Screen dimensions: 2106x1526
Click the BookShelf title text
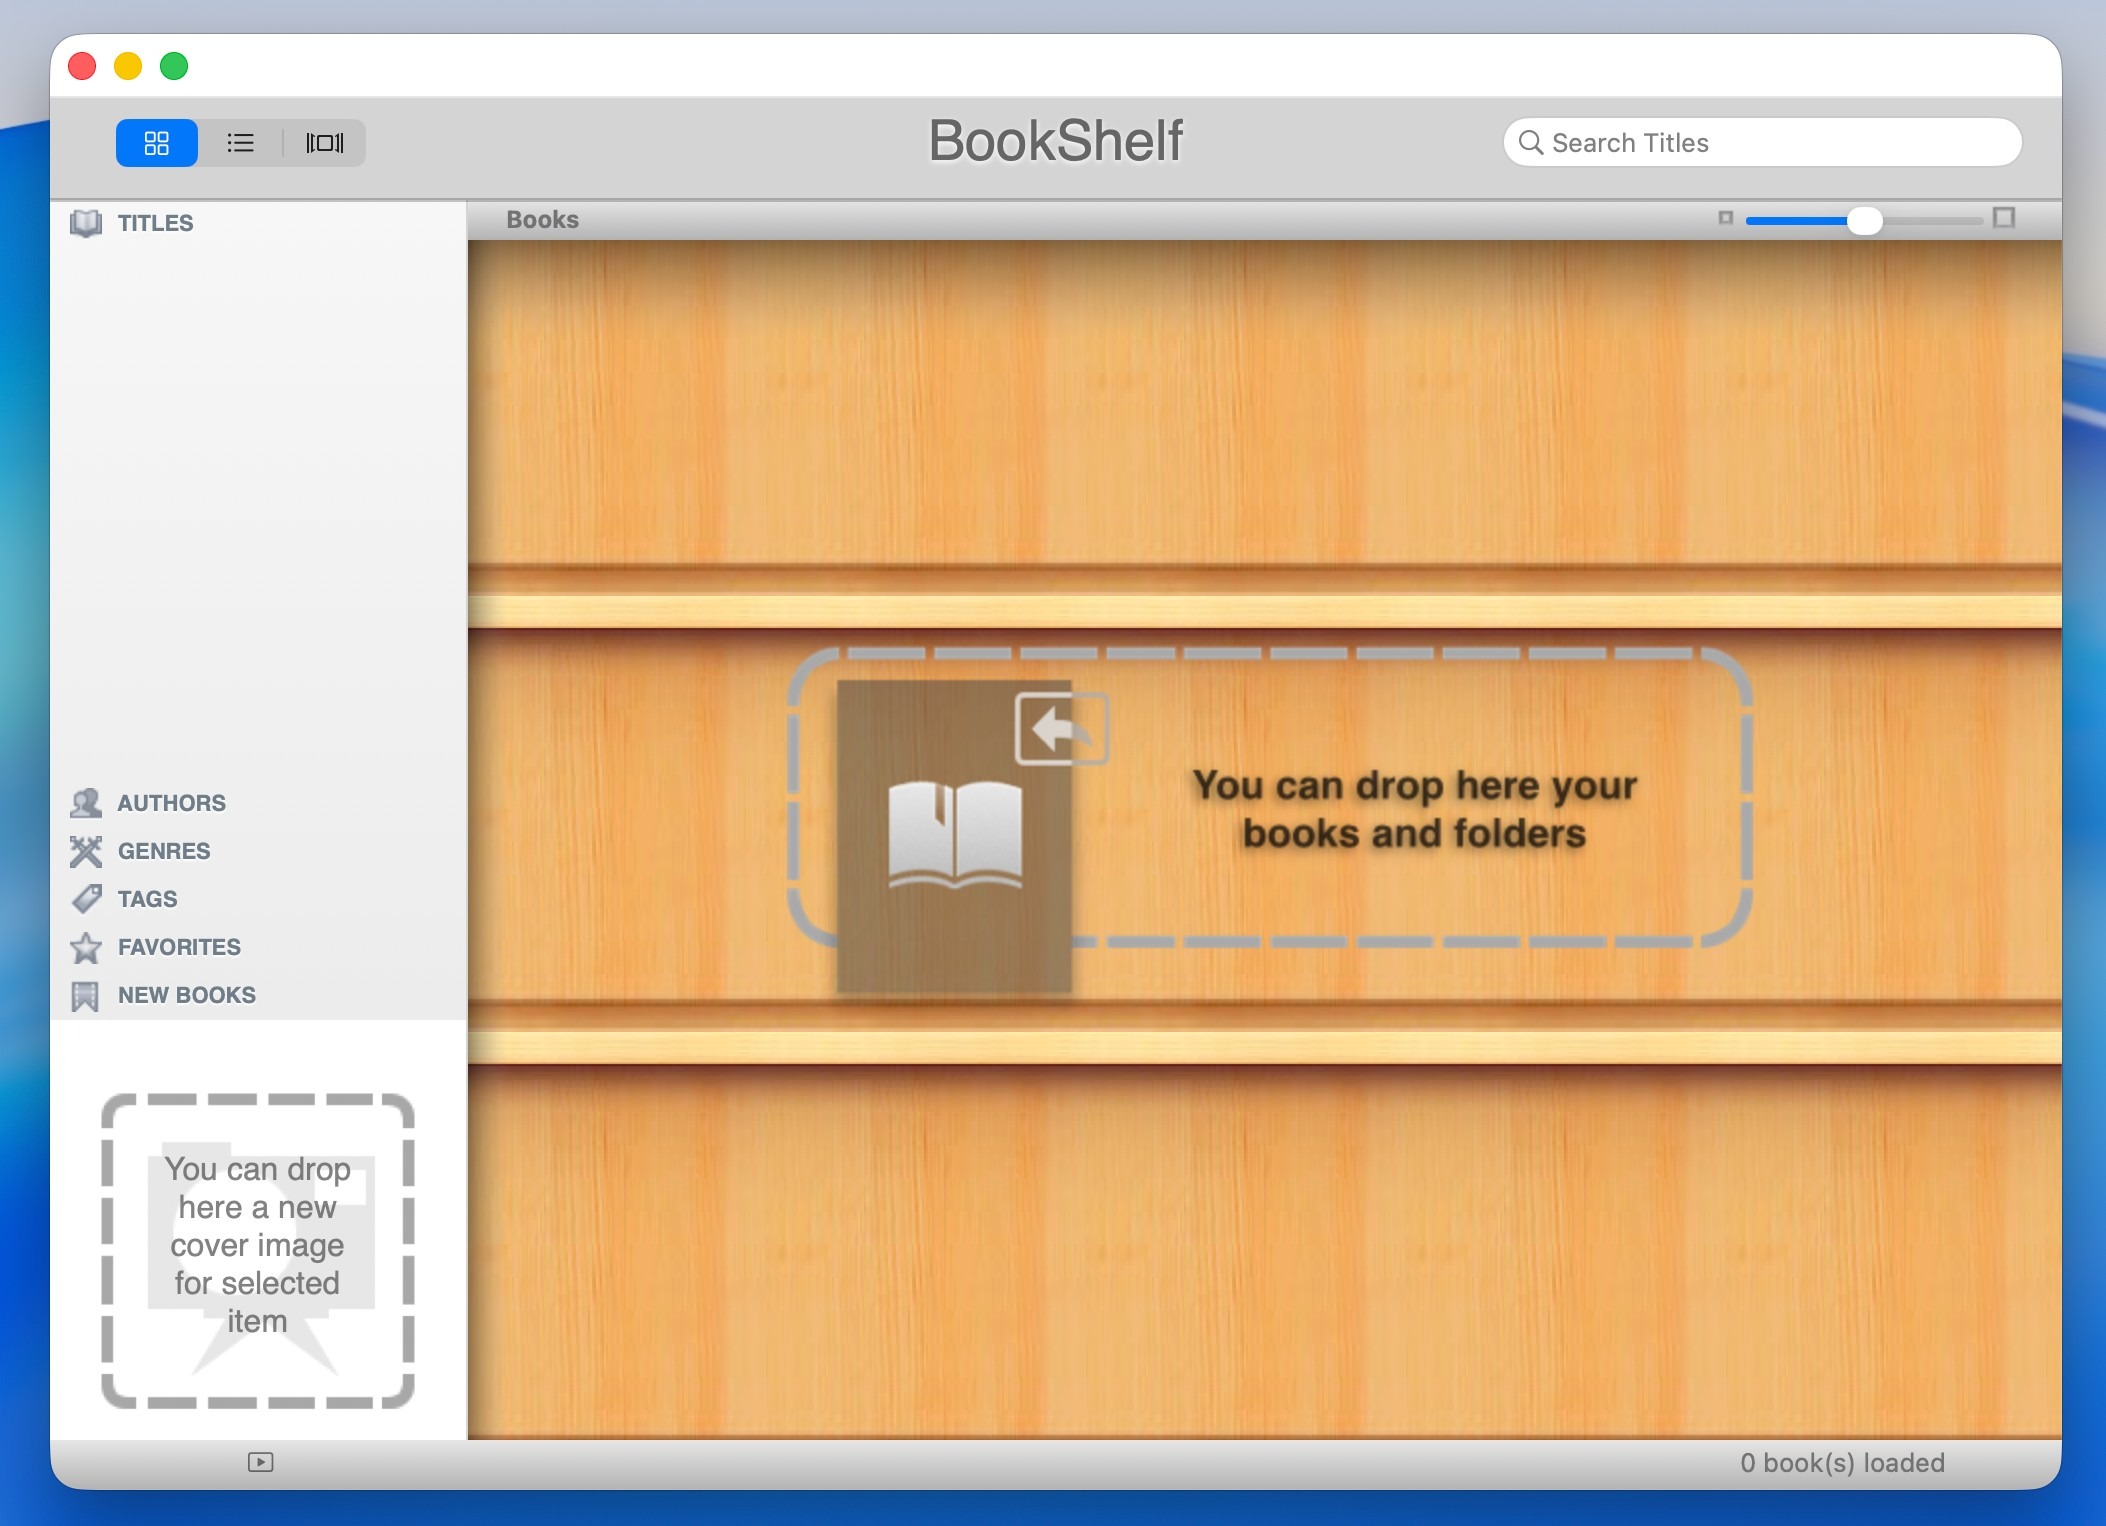pyautogui.click(x=1056, y=141)
